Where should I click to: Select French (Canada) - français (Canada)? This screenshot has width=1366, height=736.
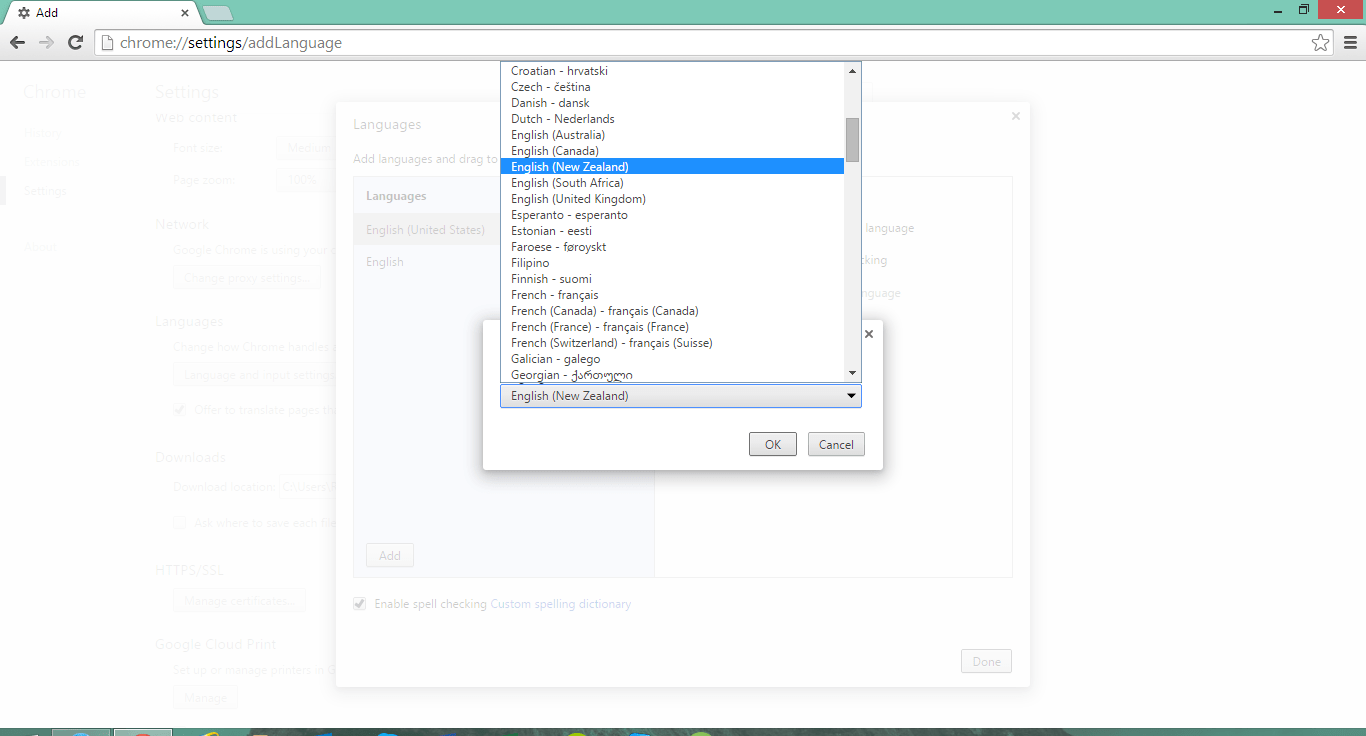point(672,311)
